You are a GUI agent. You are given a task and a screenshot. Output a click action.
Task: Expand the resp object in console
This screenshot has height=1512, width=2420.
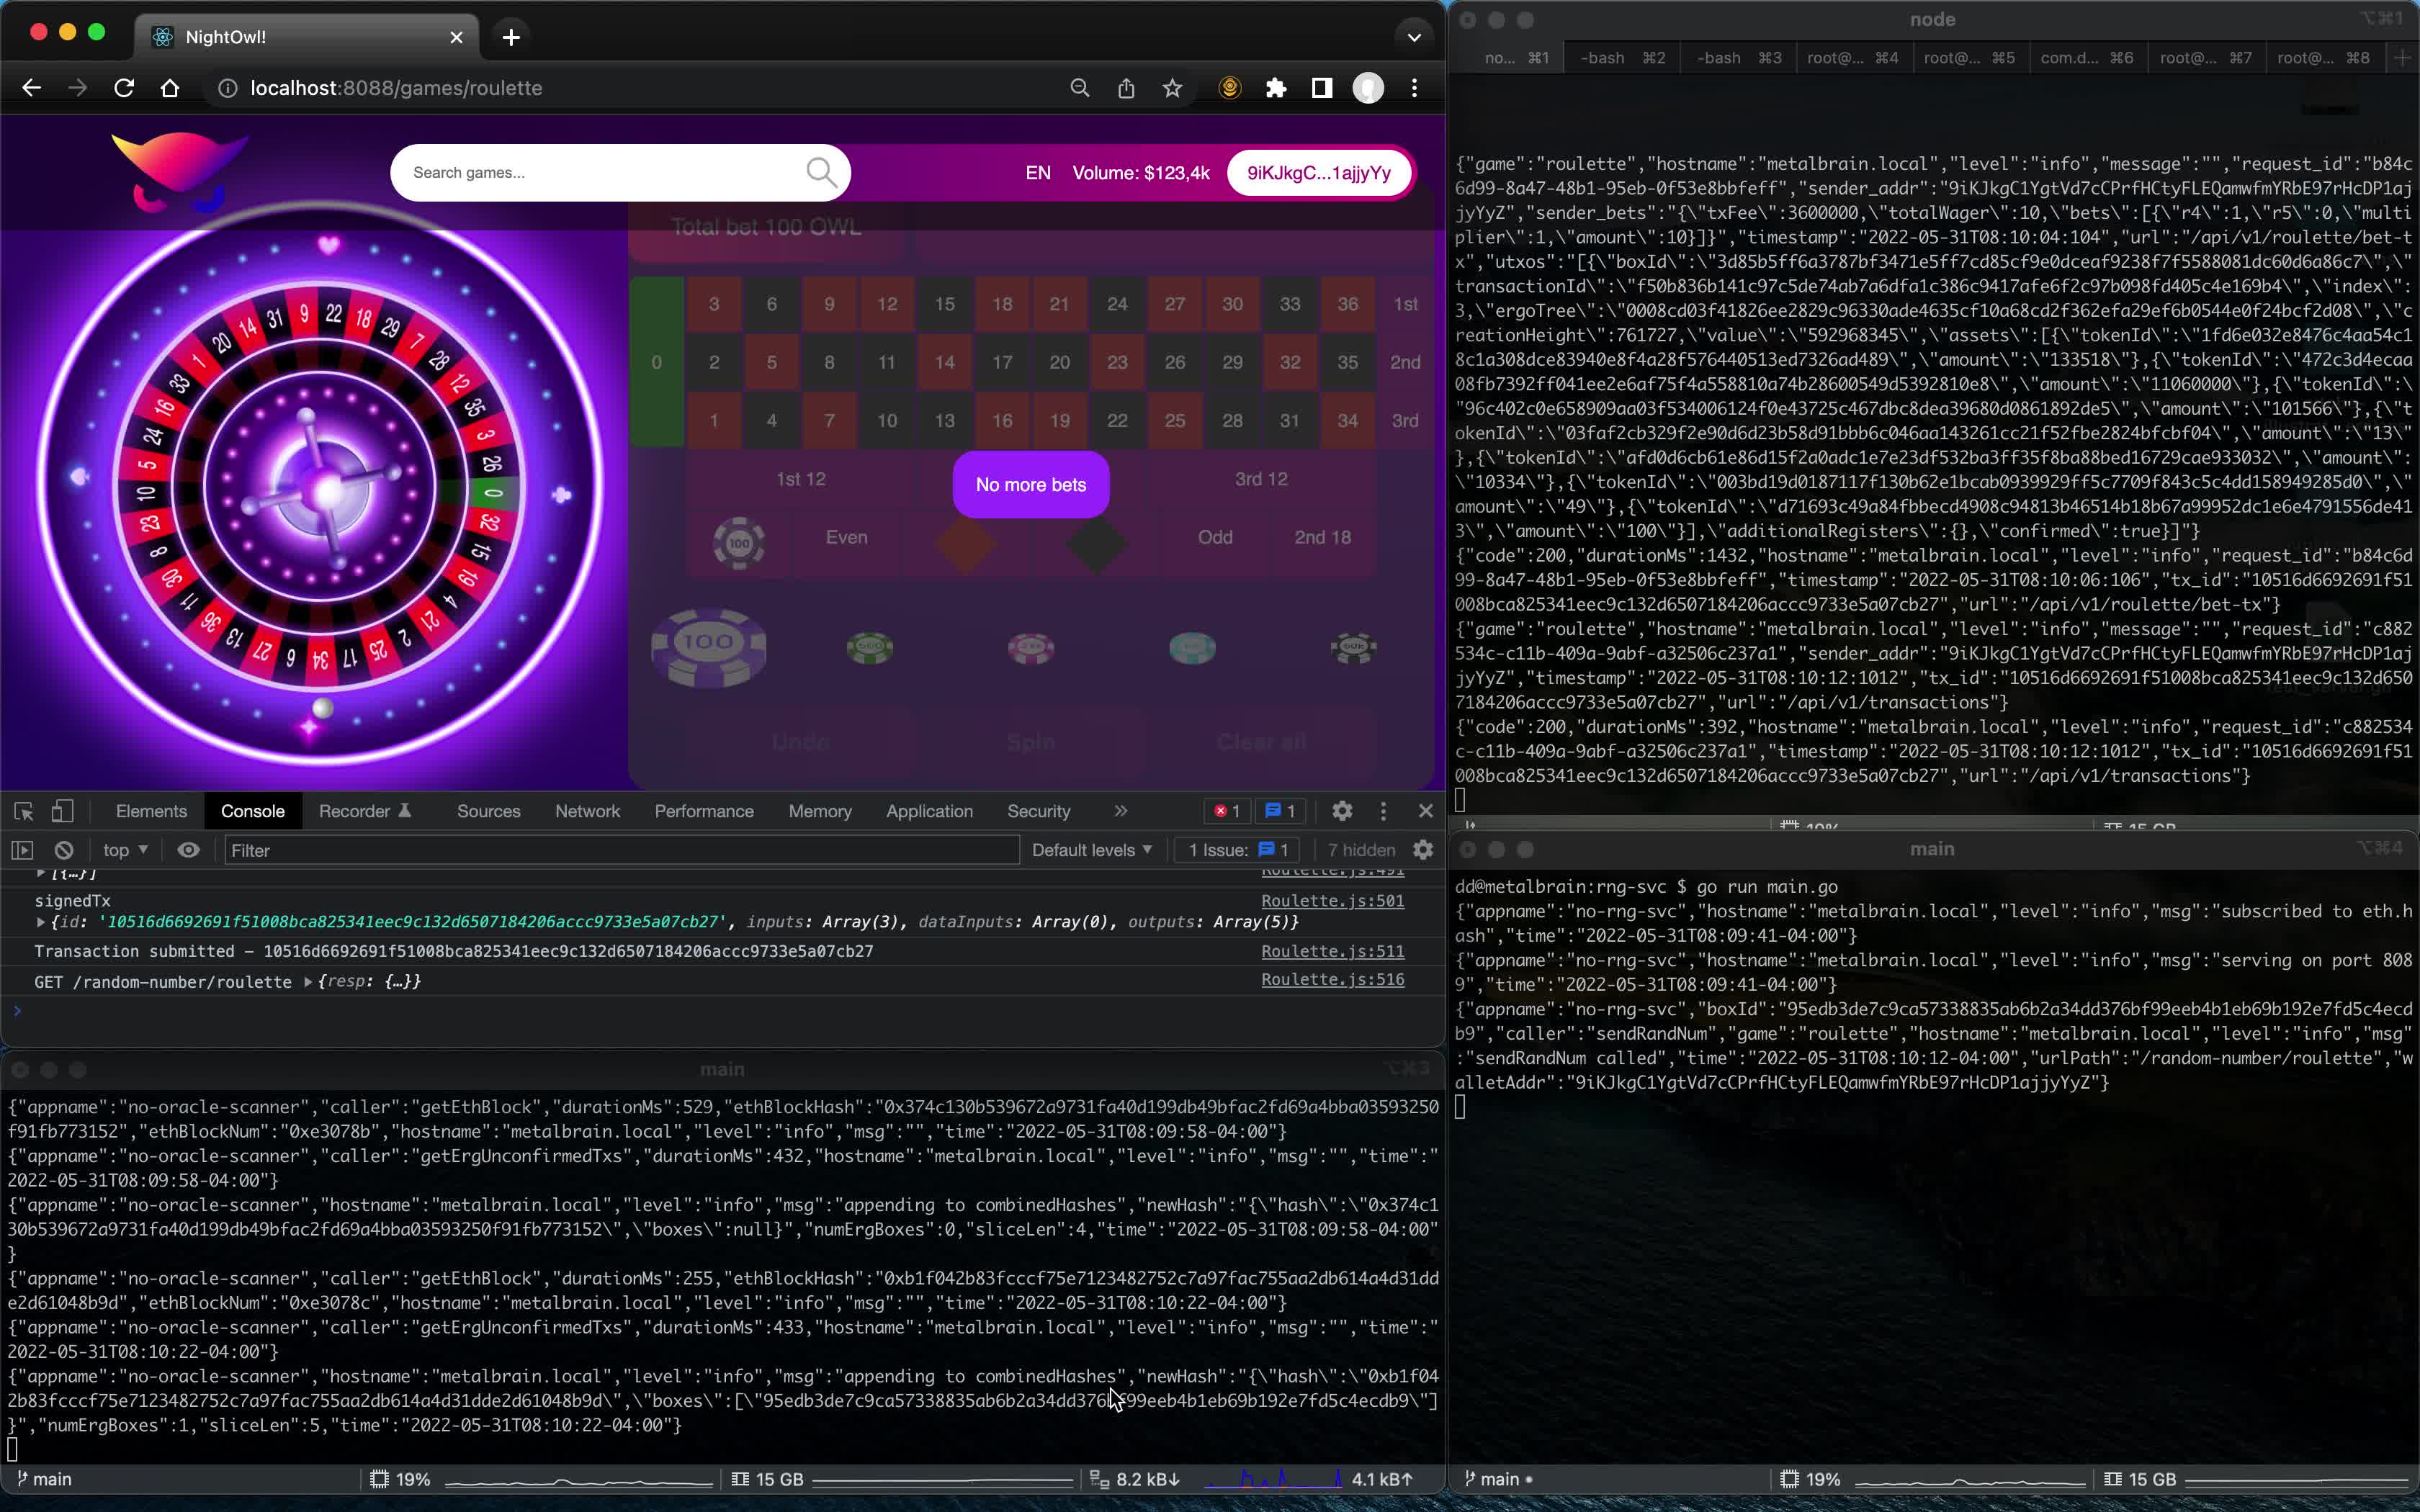click(308, 982)
